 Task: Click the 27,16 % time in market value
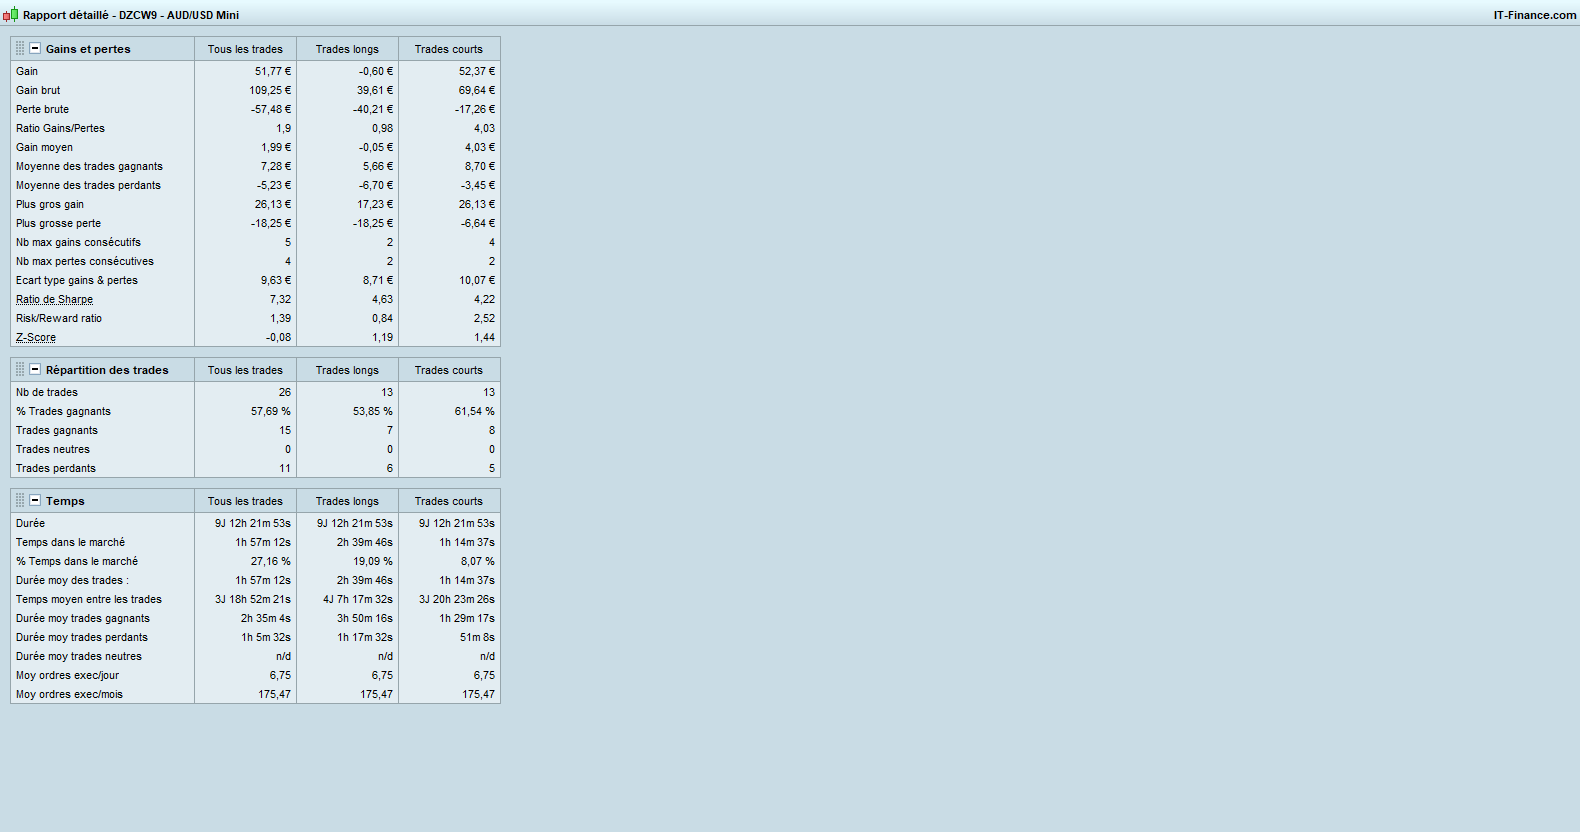(271, 561)
